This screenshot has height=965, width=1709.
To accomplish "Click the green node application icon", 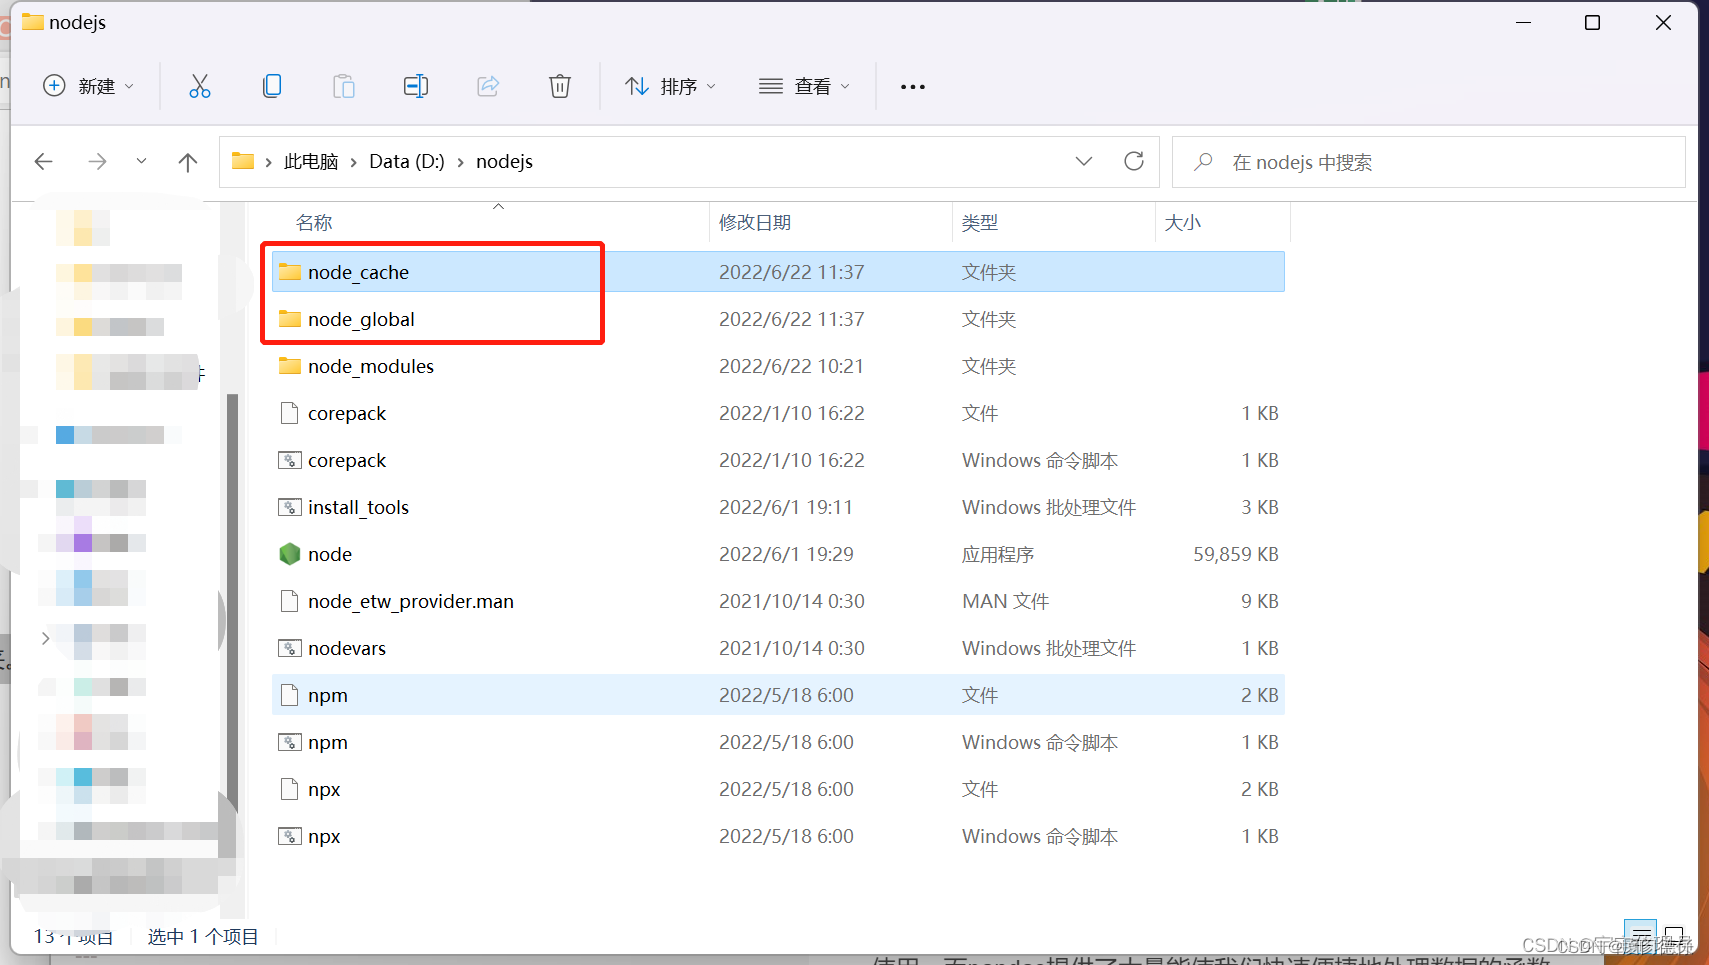I will point(290,554).
